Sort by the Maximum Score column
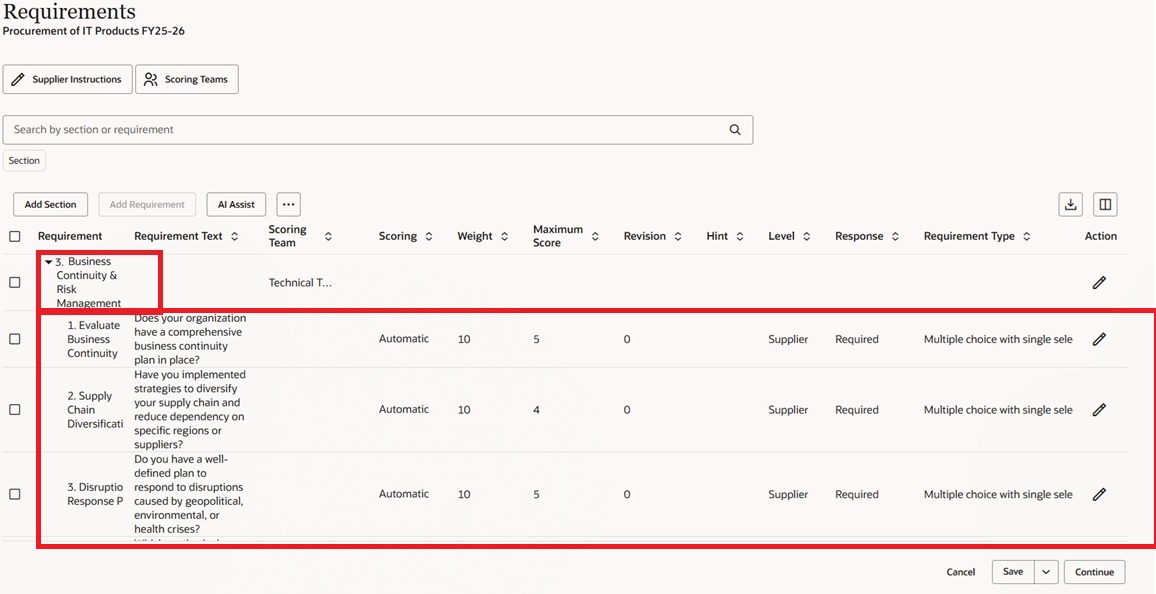1156x594 pixels. 595,237
